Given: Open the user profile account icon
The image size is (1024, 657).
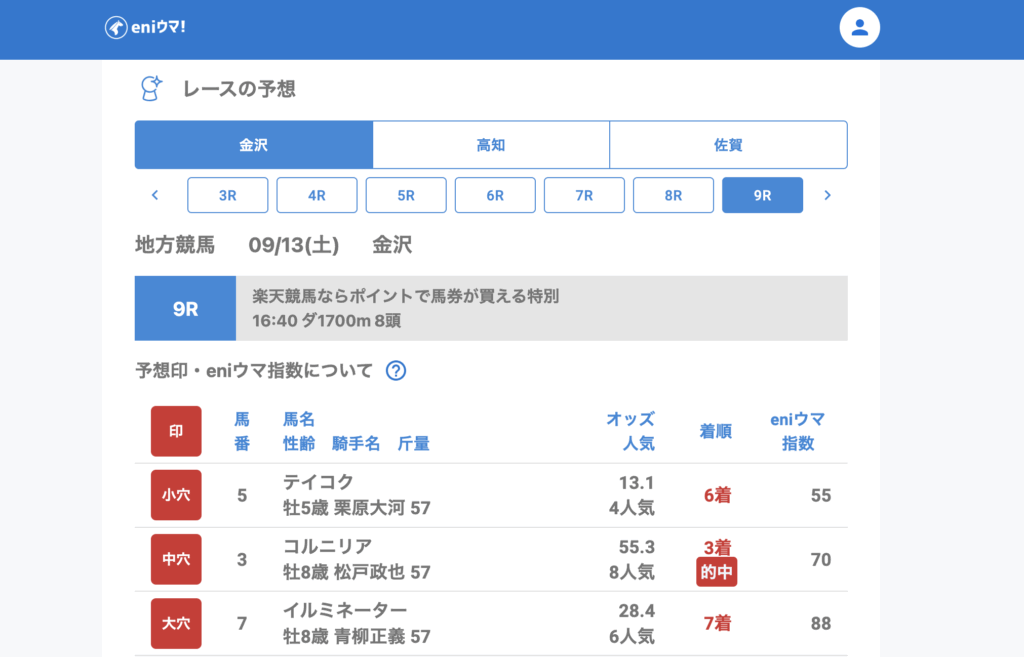Looking at the screenshot, I should [x=859, y=28].
